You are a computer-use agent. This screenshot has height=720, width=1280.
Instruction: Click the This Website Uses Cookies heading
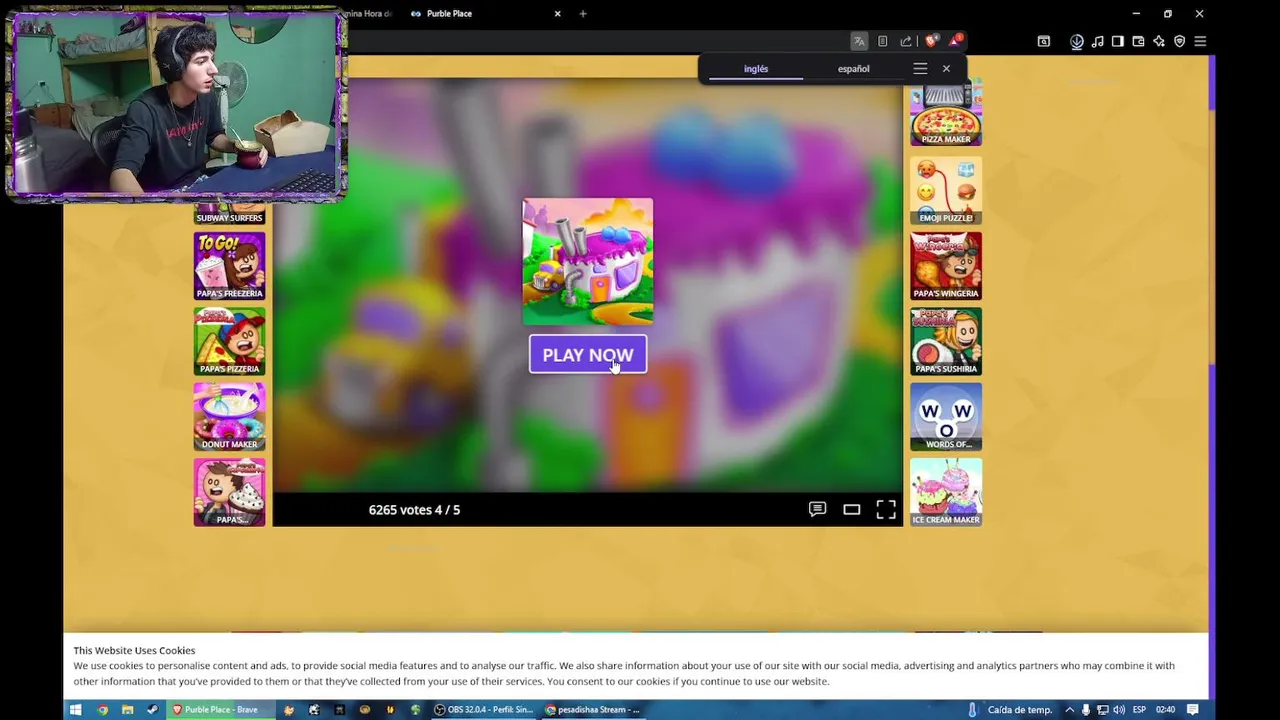click(x=134, y=651)
